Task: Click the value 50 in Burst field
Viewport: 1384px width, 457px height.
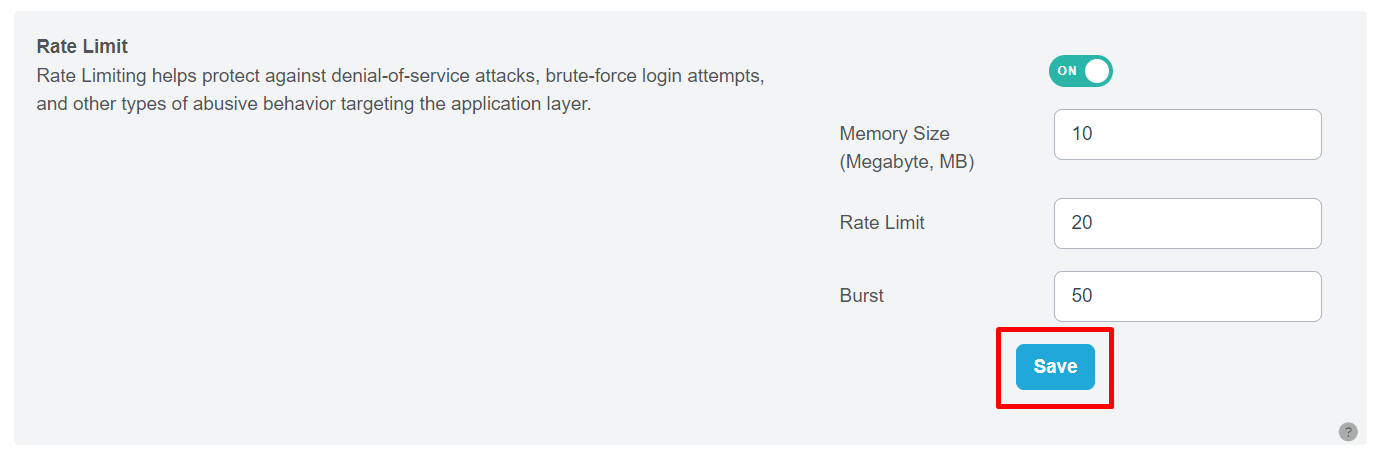Action: [1082, 296]
